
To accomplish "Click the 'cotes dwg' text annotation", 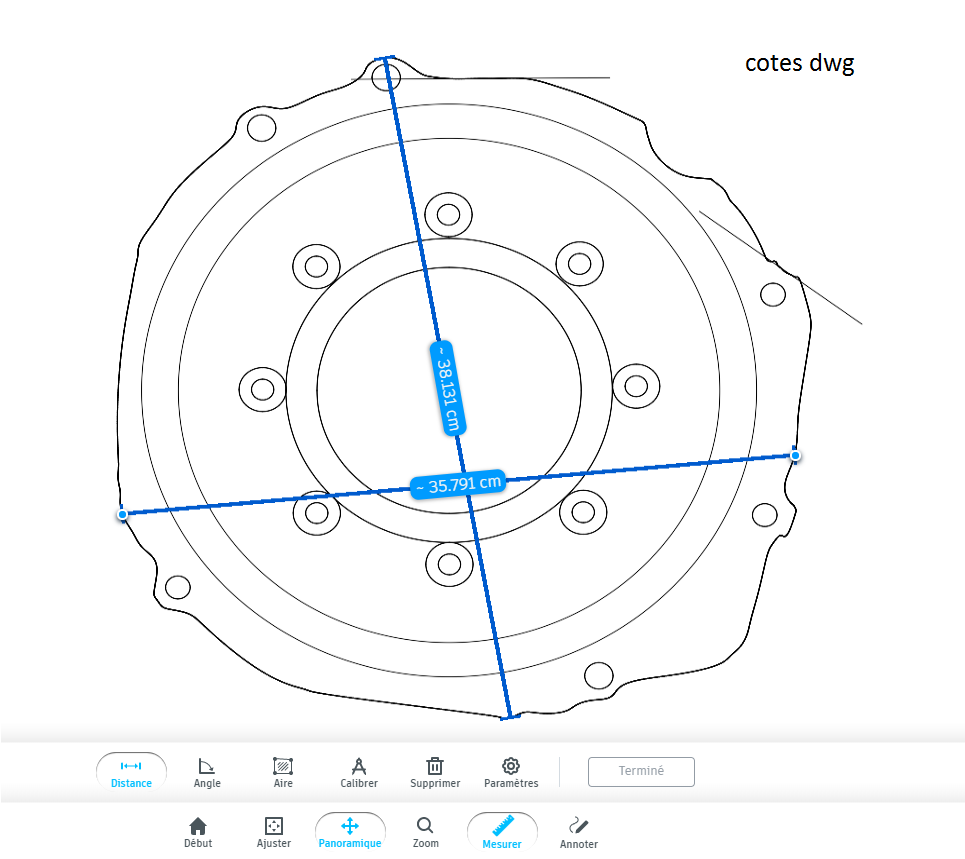I will pyautogui.click(x=799, y=63).
